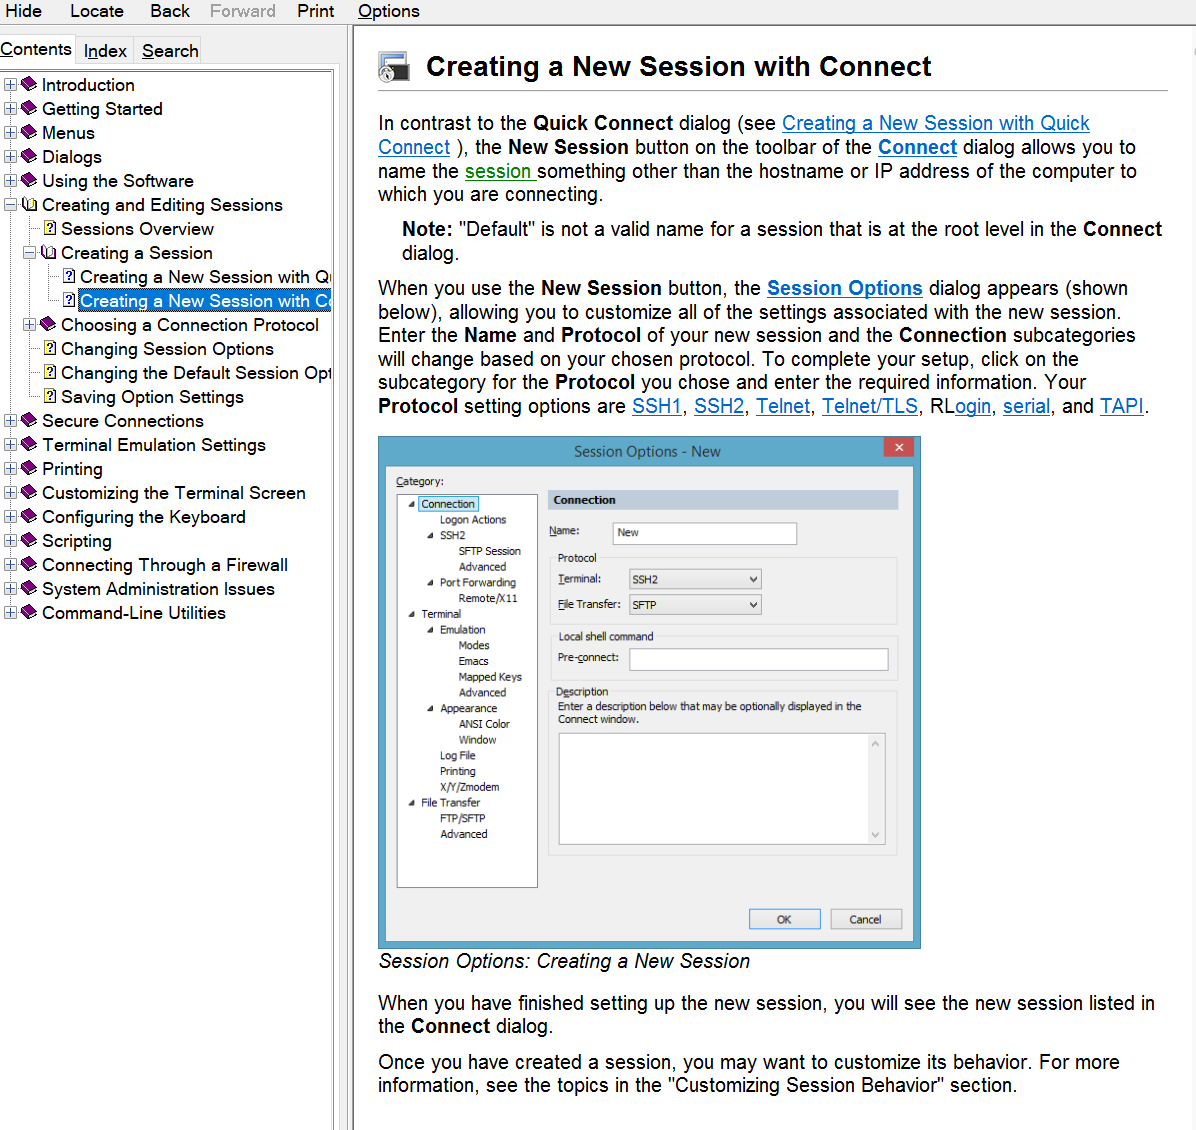Open Creating a New Session with Quick Connect link
The width and height of the screenshot is (1196, 1130).
click(935, 124)
